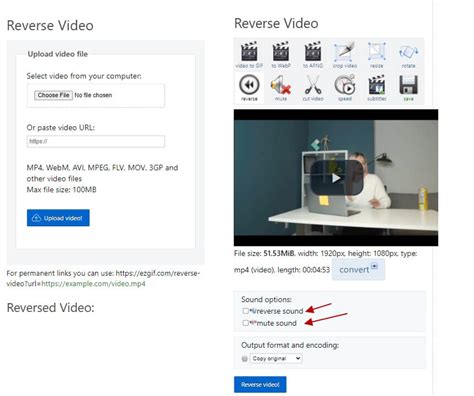This screenshot has width=474, height=396.
Task: Open the subtitles tool
Action: tap(376, 88)
